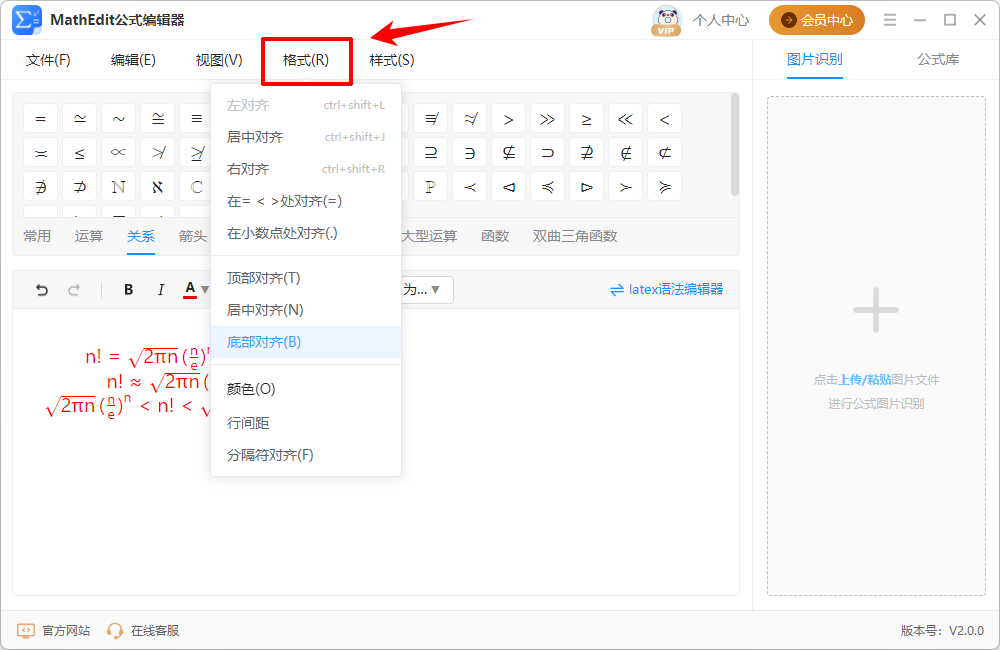This screenshot has width=1000, height=650.
Task: Open the hamburger settings menu
Action: pos(890,20)
